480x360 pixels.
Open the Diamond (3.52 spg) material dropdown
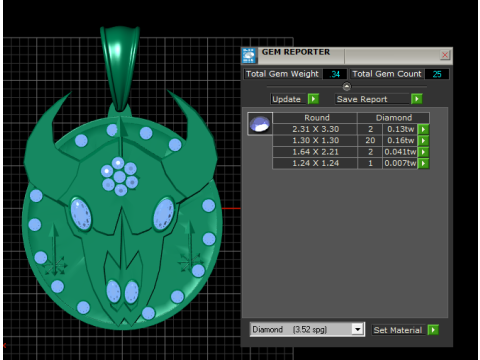(x=358, y=330)
